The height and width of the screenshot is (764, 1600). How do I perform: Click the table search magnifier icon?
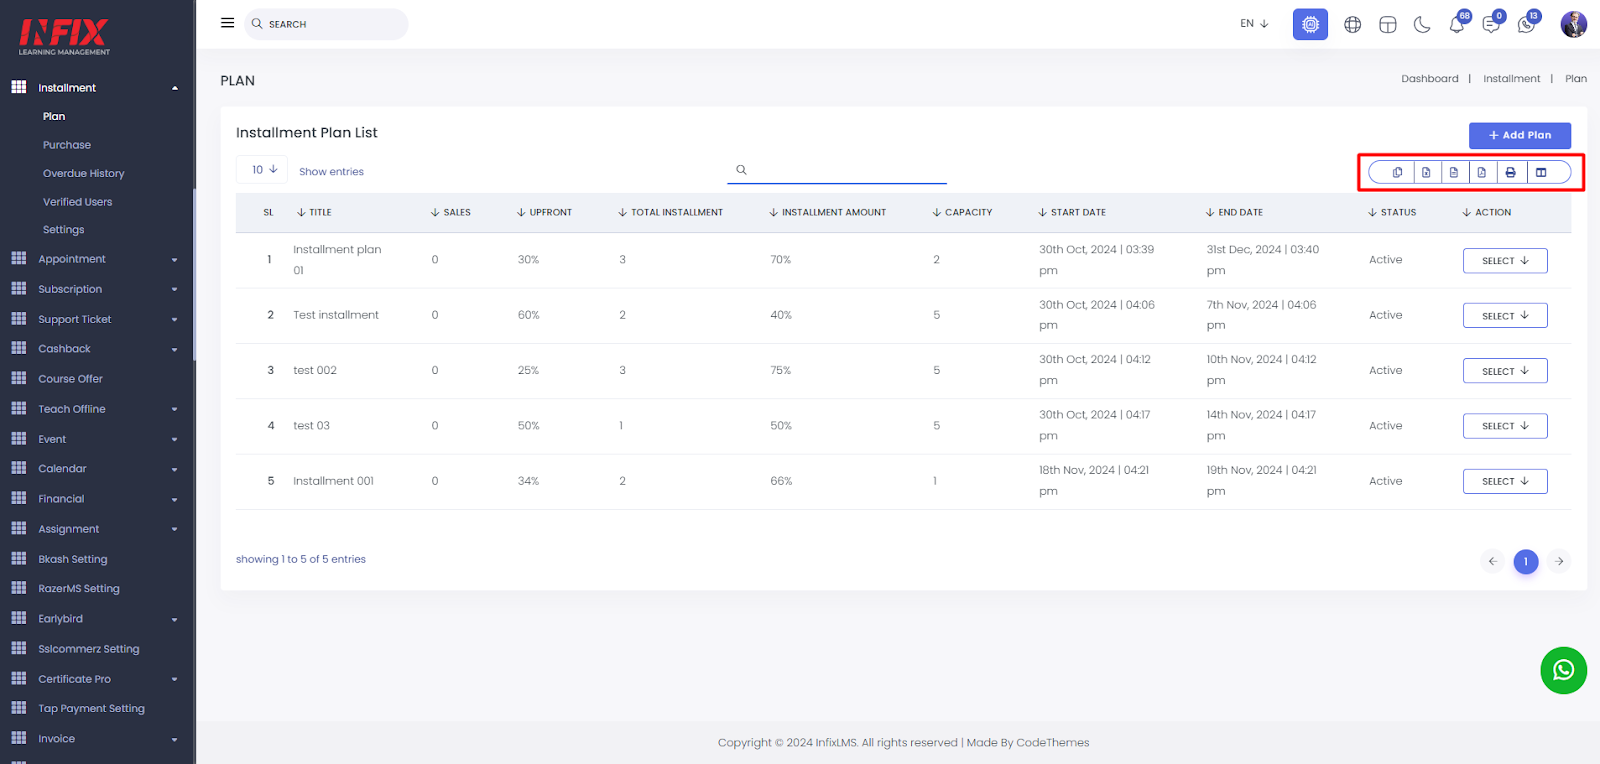(x=741, y=170)
